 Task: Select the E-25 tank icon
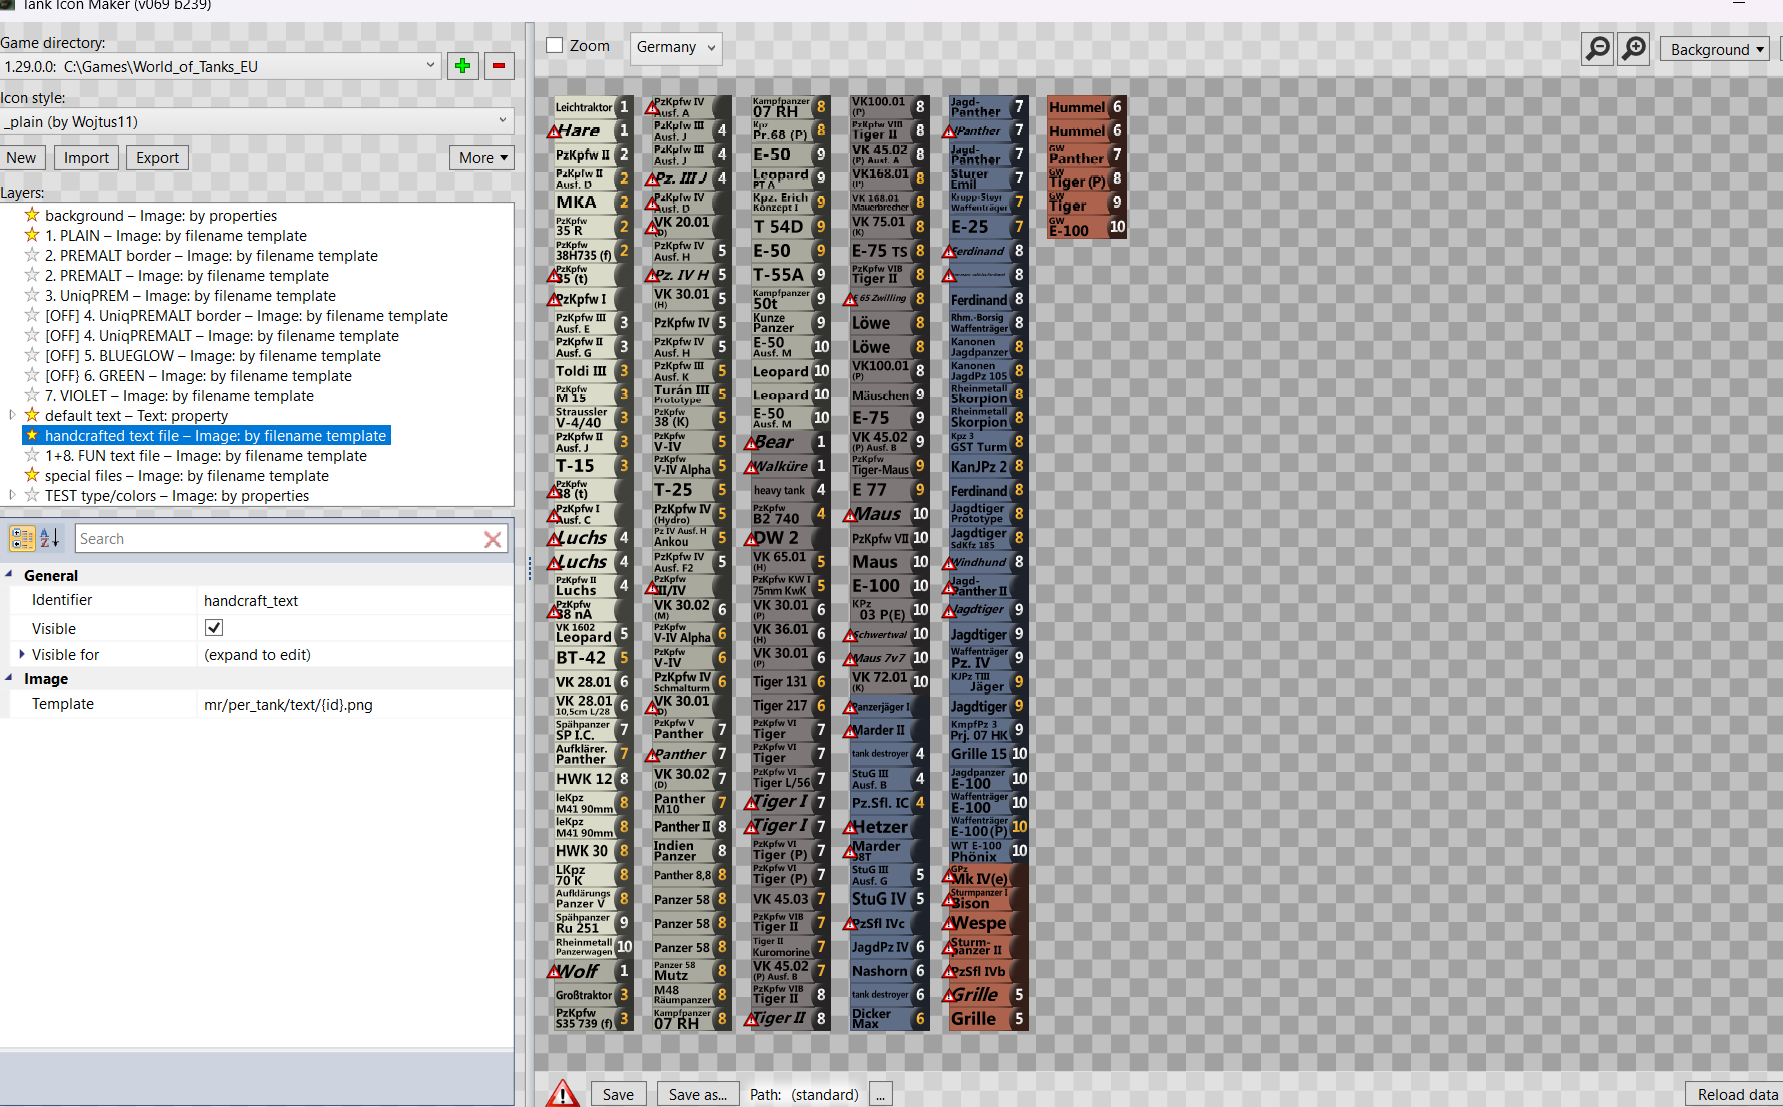click(x=988, y=227)
